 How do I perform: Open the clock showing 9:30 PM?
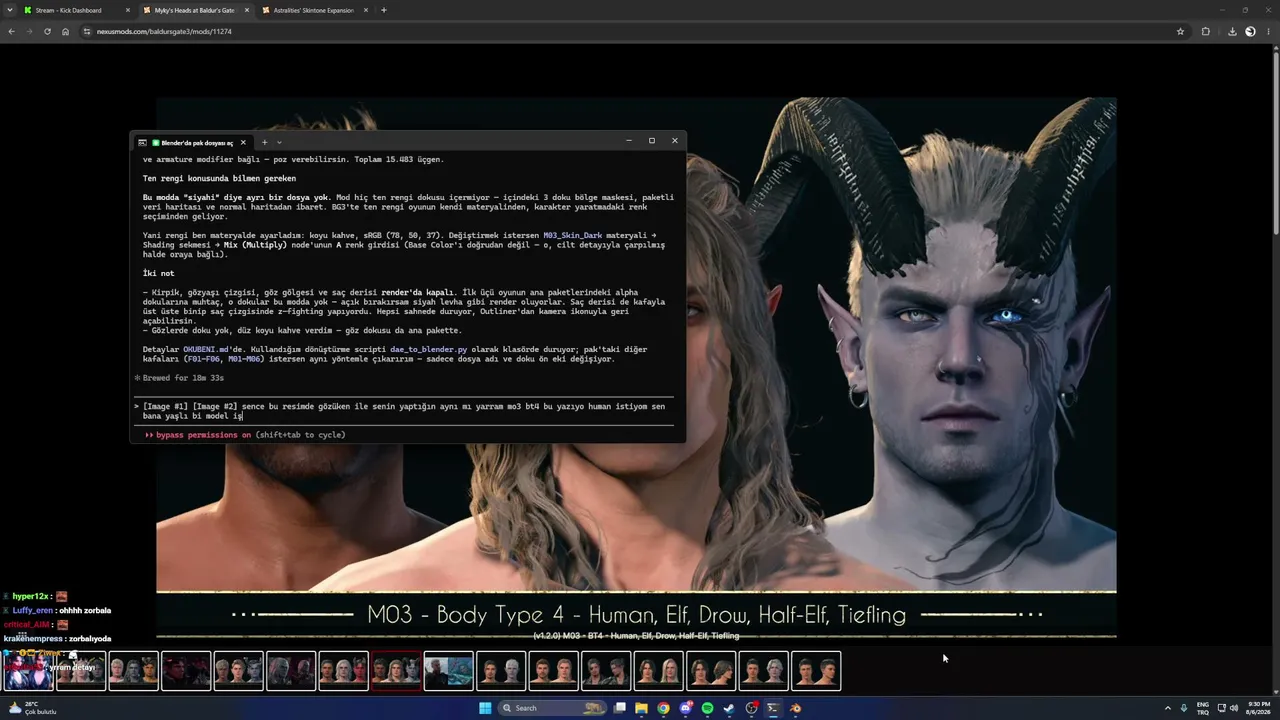click(x=1258, y=708)
